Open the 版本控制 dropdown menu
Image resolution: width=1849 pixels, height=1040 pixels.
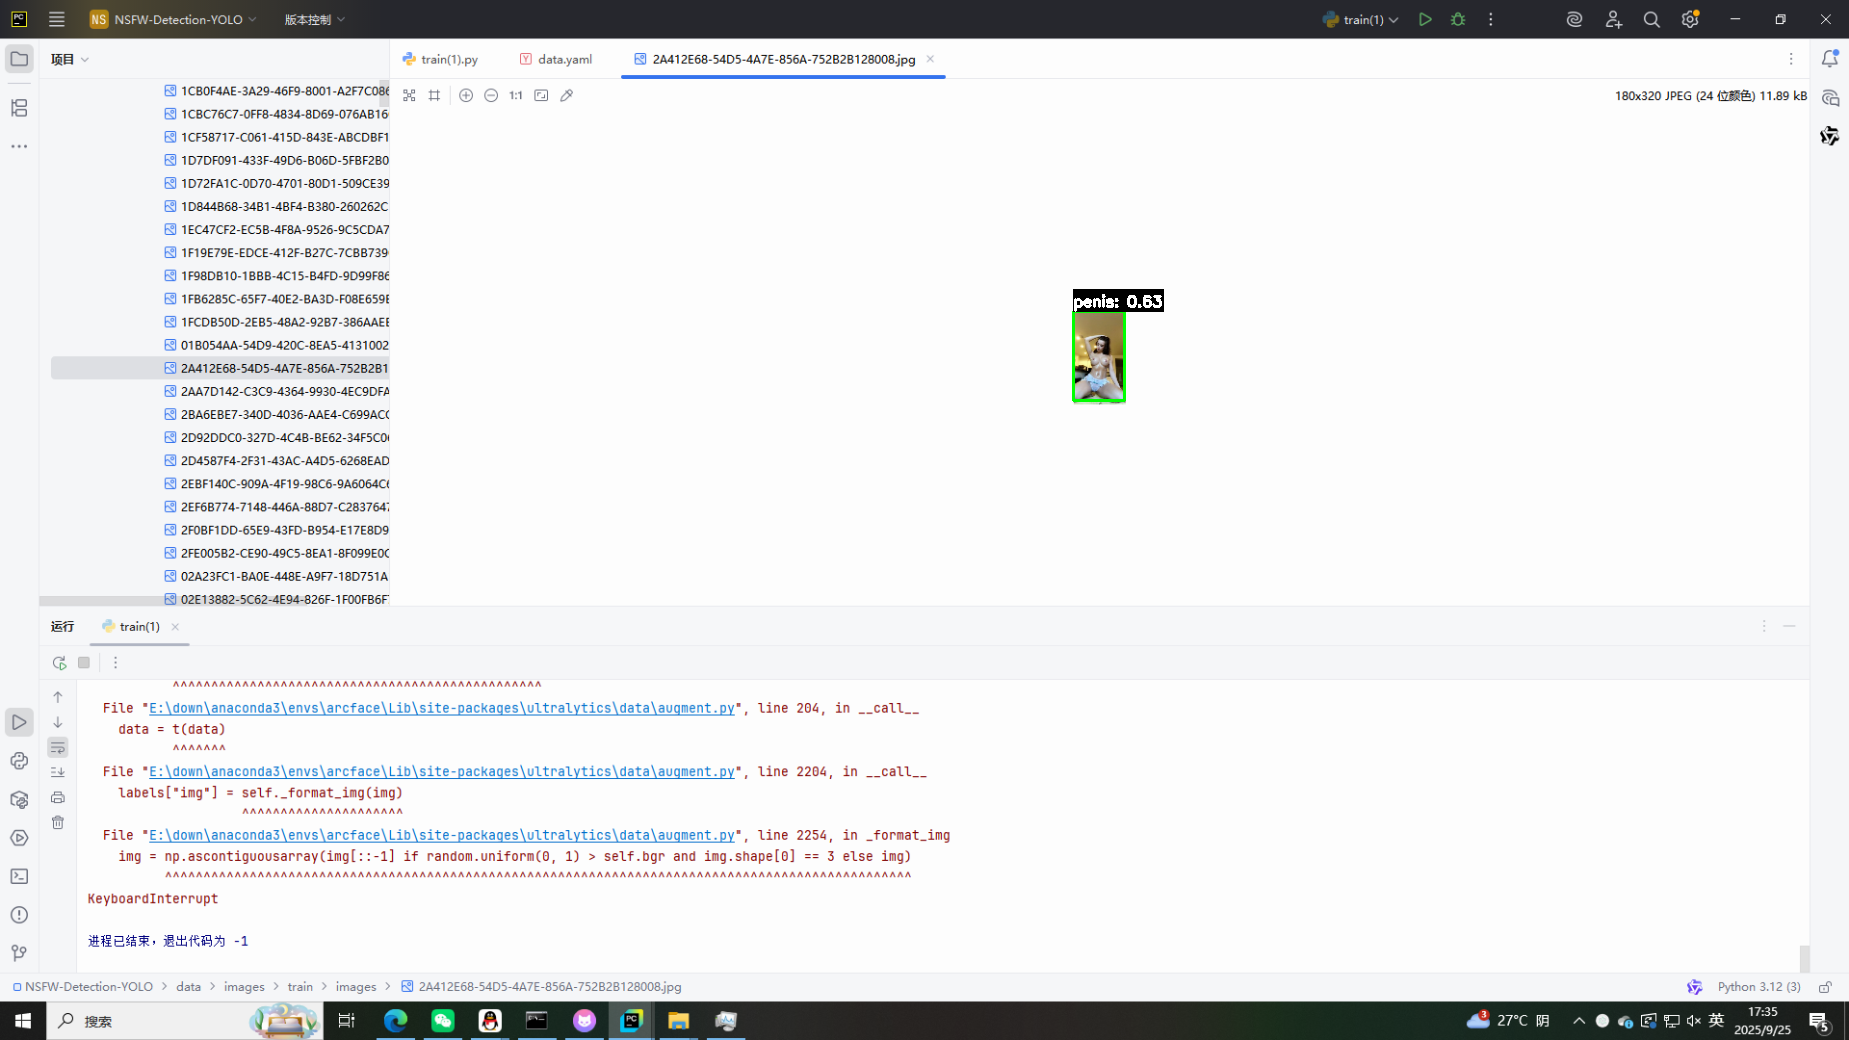[314, 19]
